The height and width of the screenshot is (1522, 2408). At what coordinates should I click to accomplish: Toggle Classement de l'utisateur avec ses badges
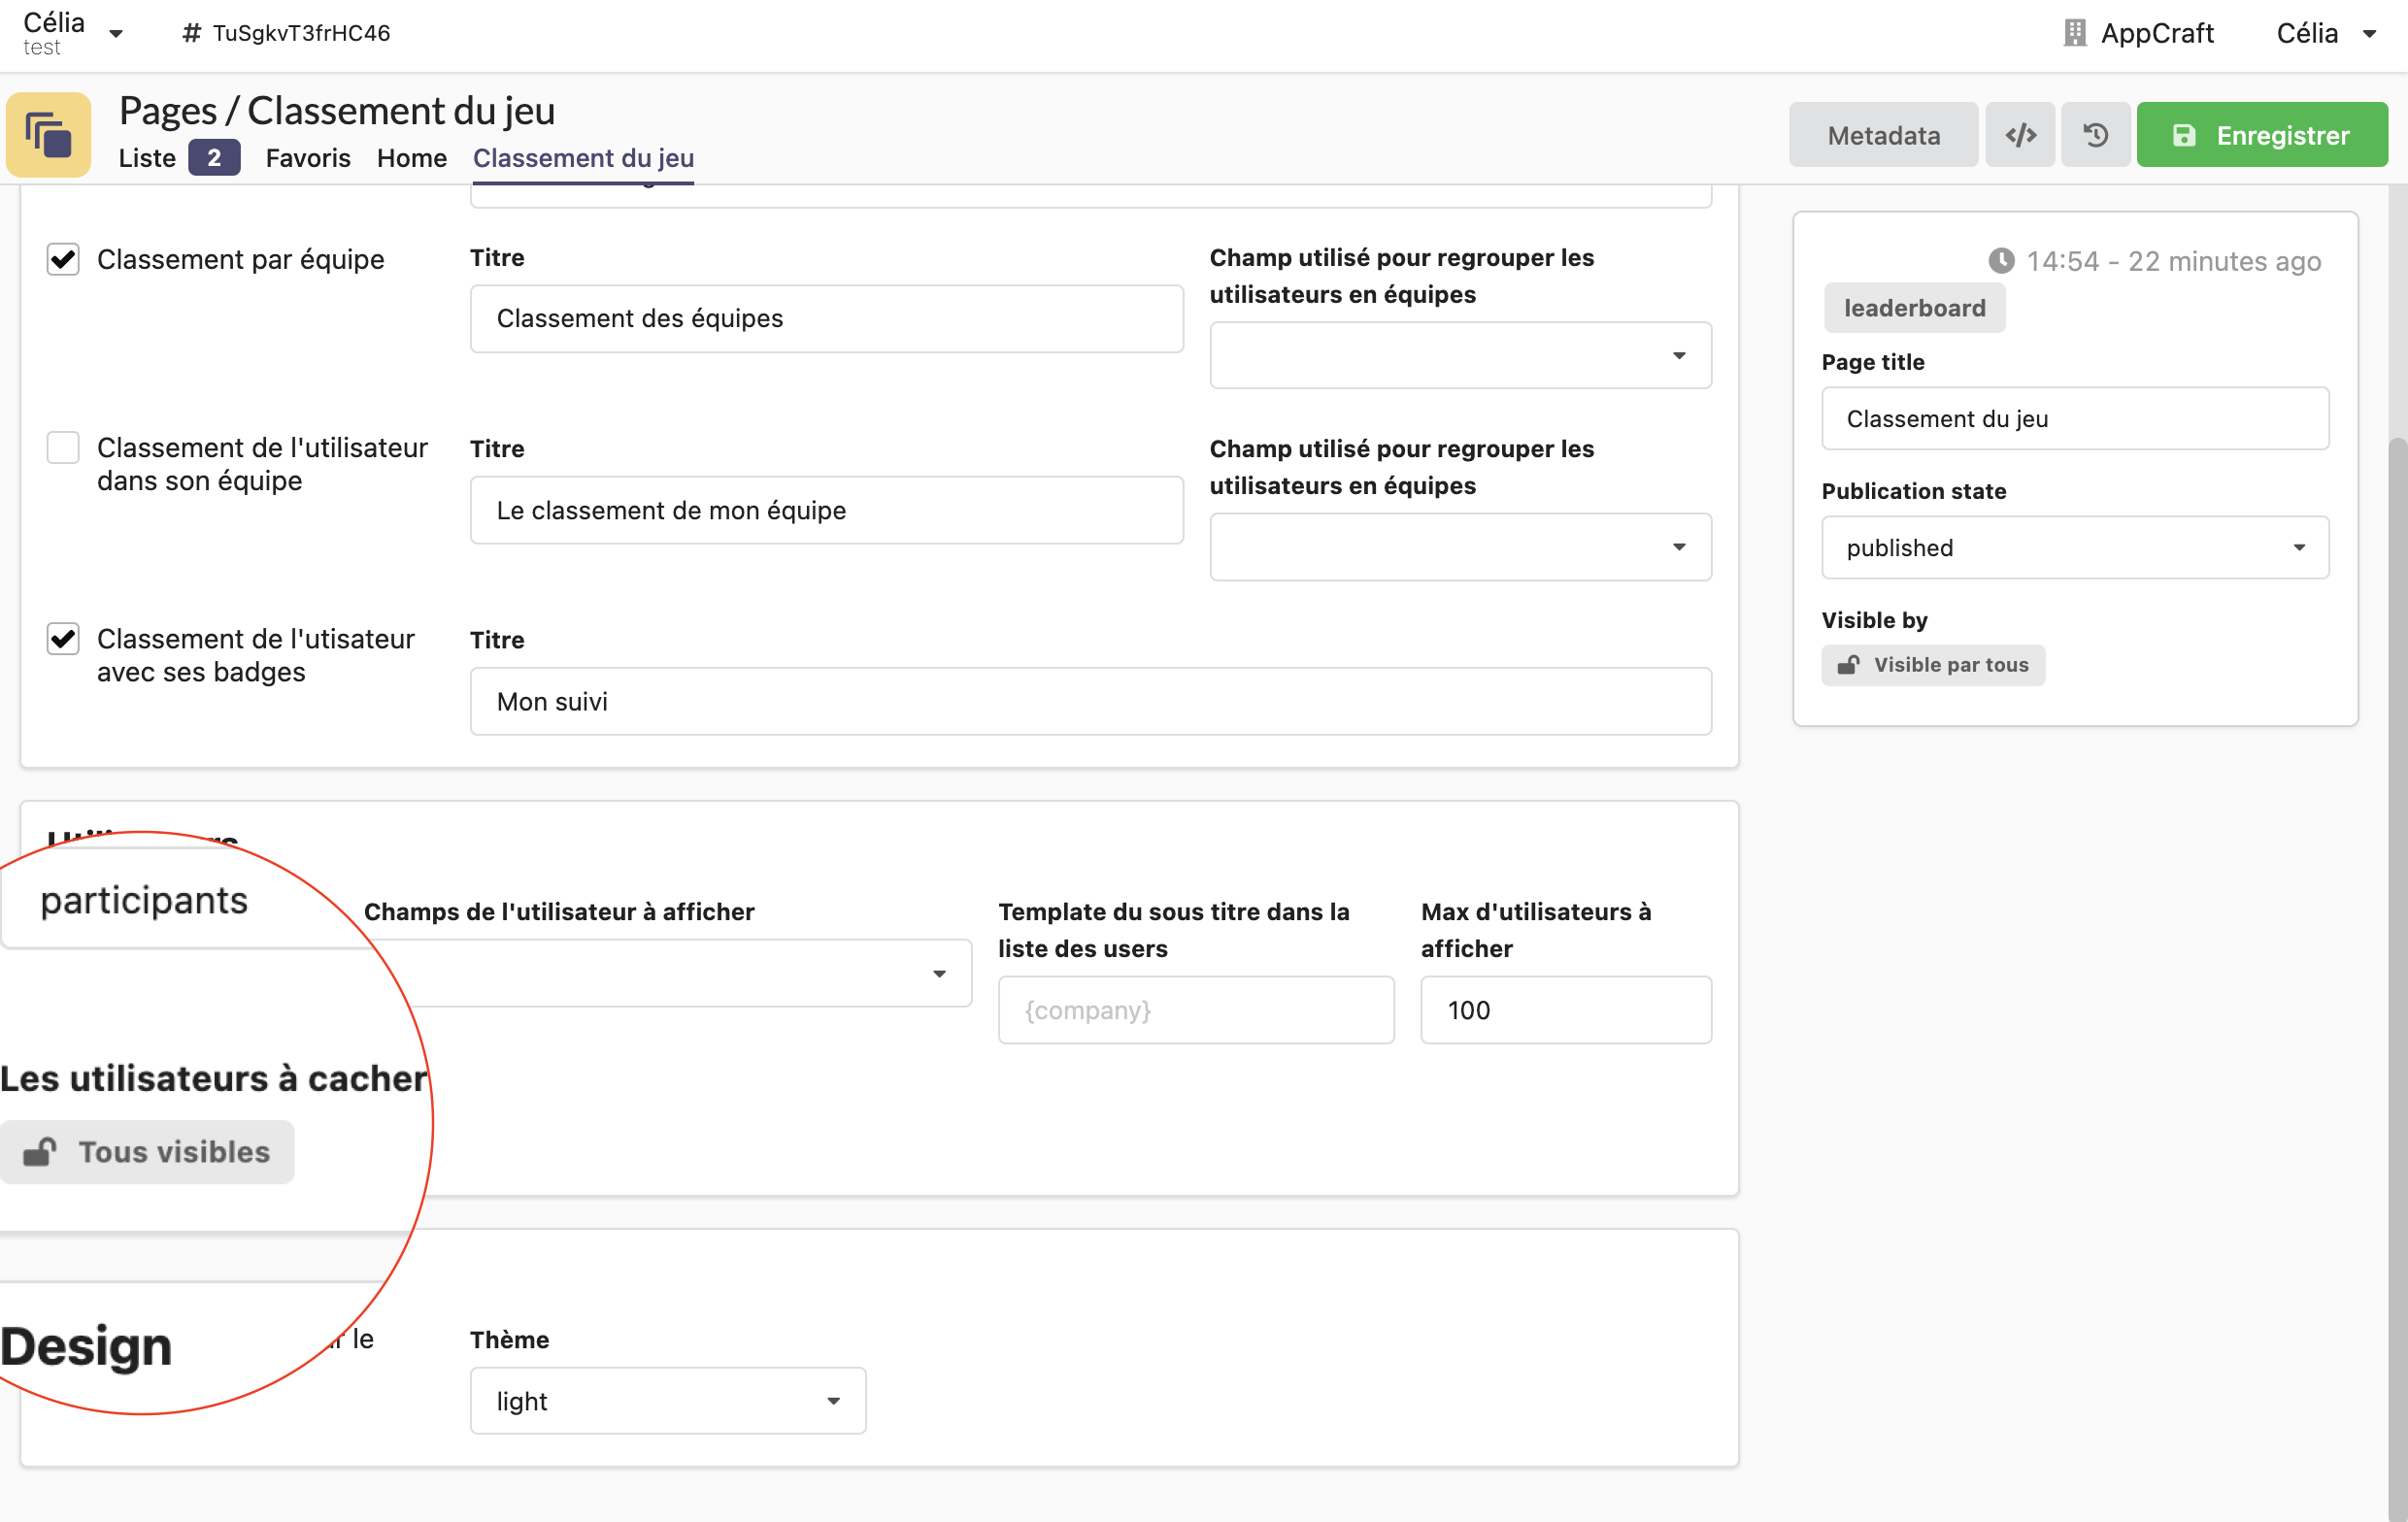(63, 639)
